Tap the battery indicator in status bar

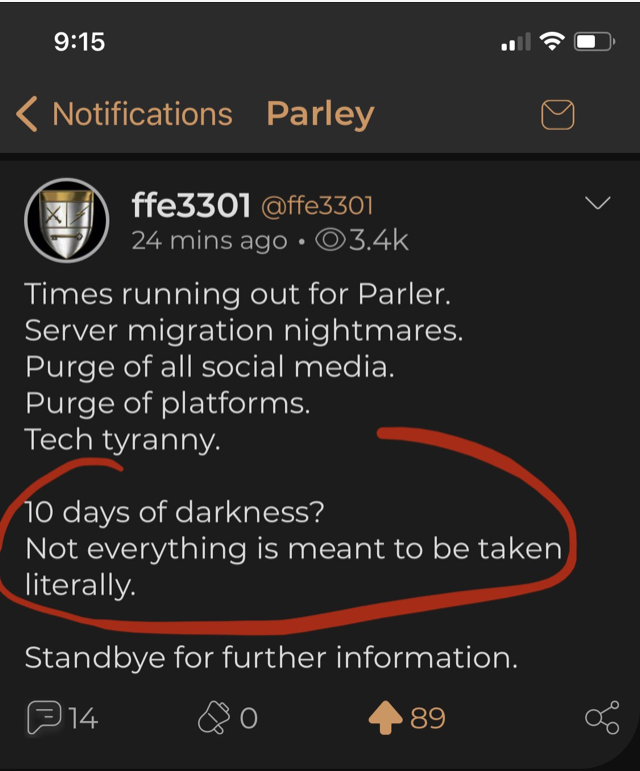click(594, 41)
